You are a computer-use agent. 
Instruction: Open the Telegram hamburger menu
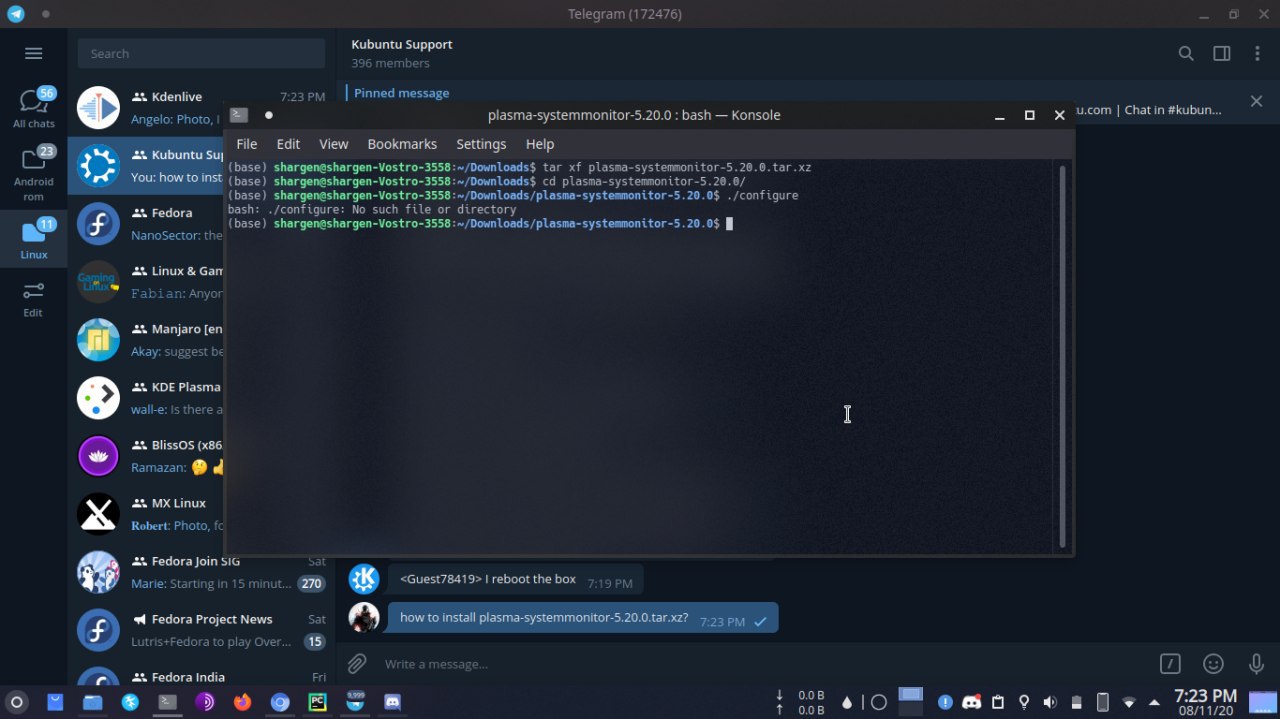[33, 54]
